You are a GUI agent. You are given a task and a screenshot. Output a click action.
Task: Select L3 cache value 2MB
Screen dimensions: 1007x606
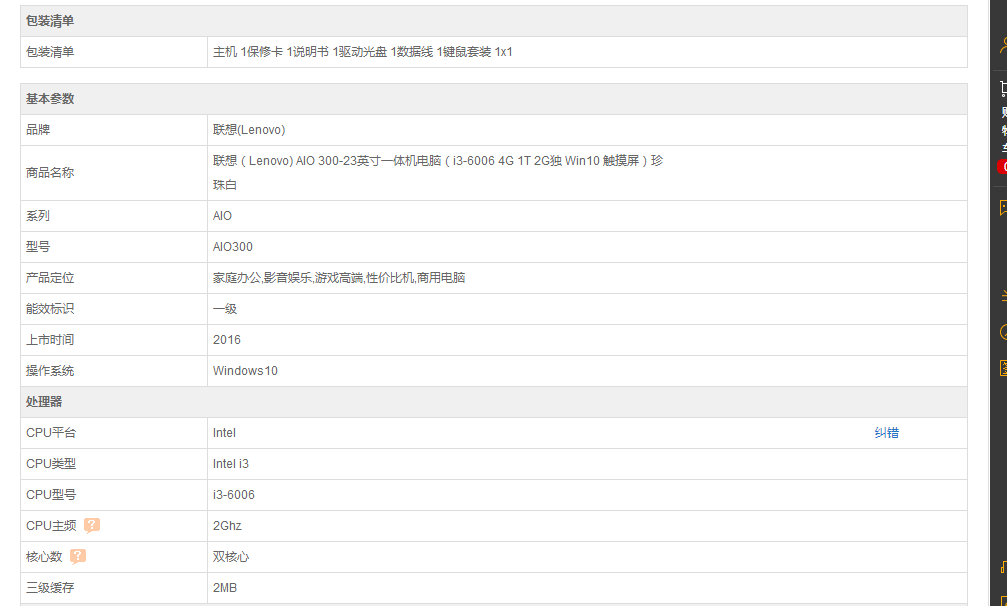click(225, 587)
